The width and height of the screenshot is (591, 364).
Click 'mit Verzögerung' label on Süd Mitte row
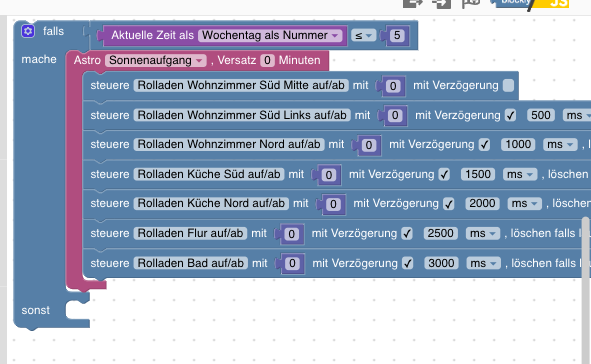(456, 86)
